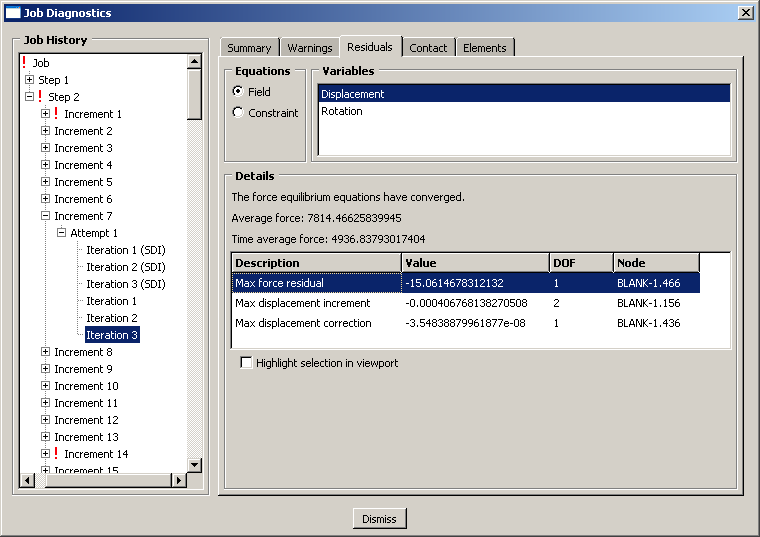Click the warning icon beside Increment 1

(x=56, y=114)
